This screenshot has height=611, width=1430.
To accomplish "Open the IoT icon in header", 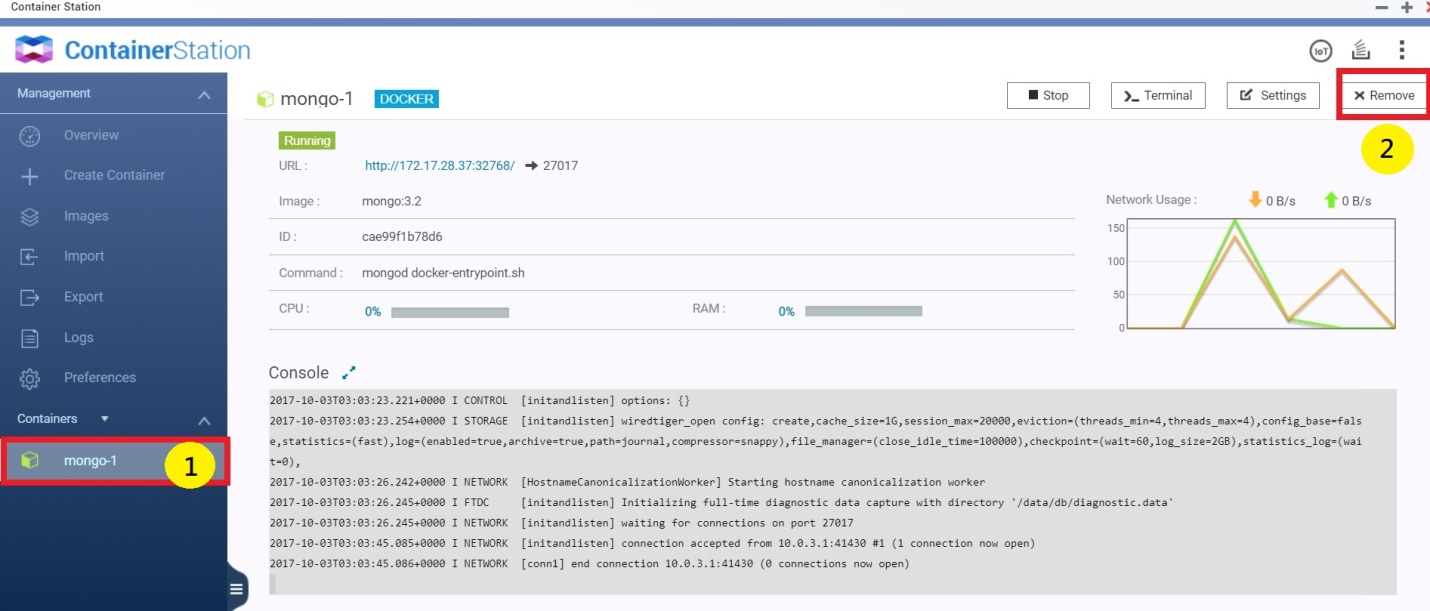I will (x=1321, y=50).
